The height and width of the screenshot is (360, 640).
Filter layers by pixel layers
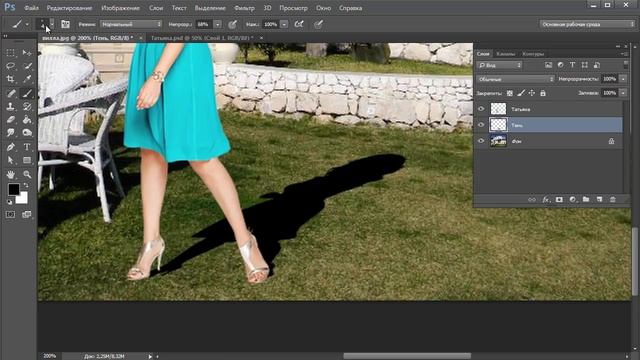pyautogui.click(x=548, y=65)
